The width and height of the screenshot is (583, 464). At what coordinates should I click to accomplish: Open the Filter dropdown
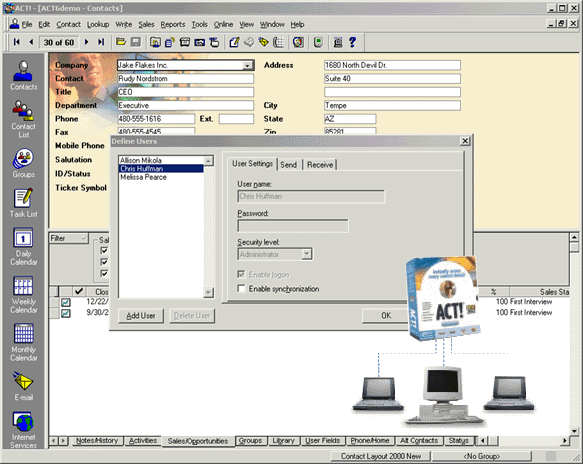(x=83, y=238)
